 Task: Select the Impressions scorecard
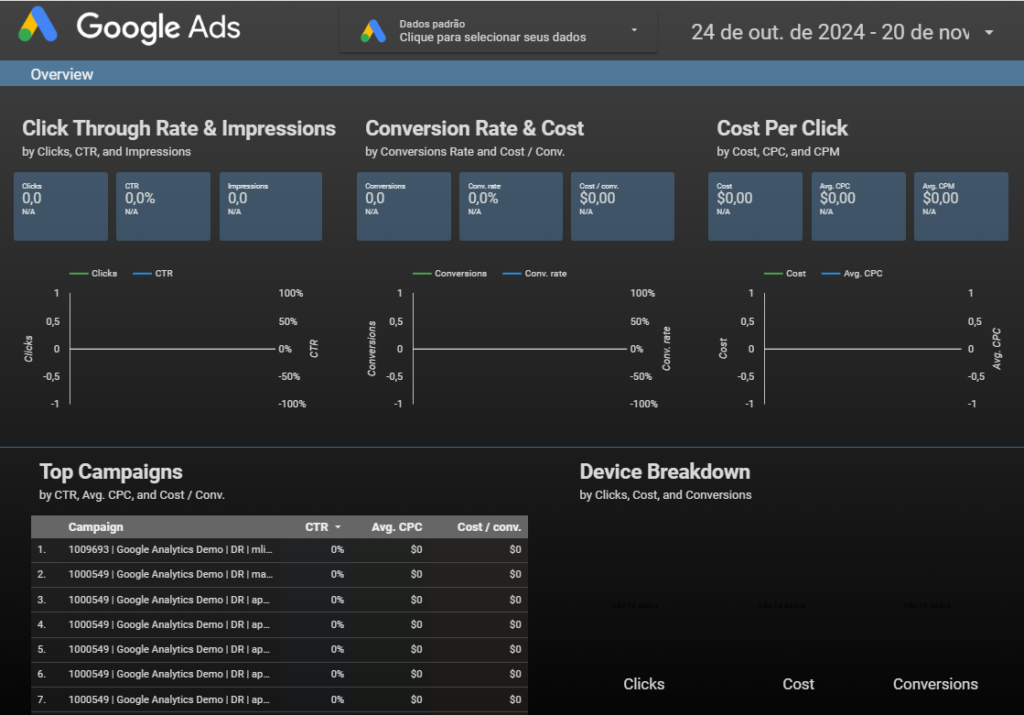(270, 206)
